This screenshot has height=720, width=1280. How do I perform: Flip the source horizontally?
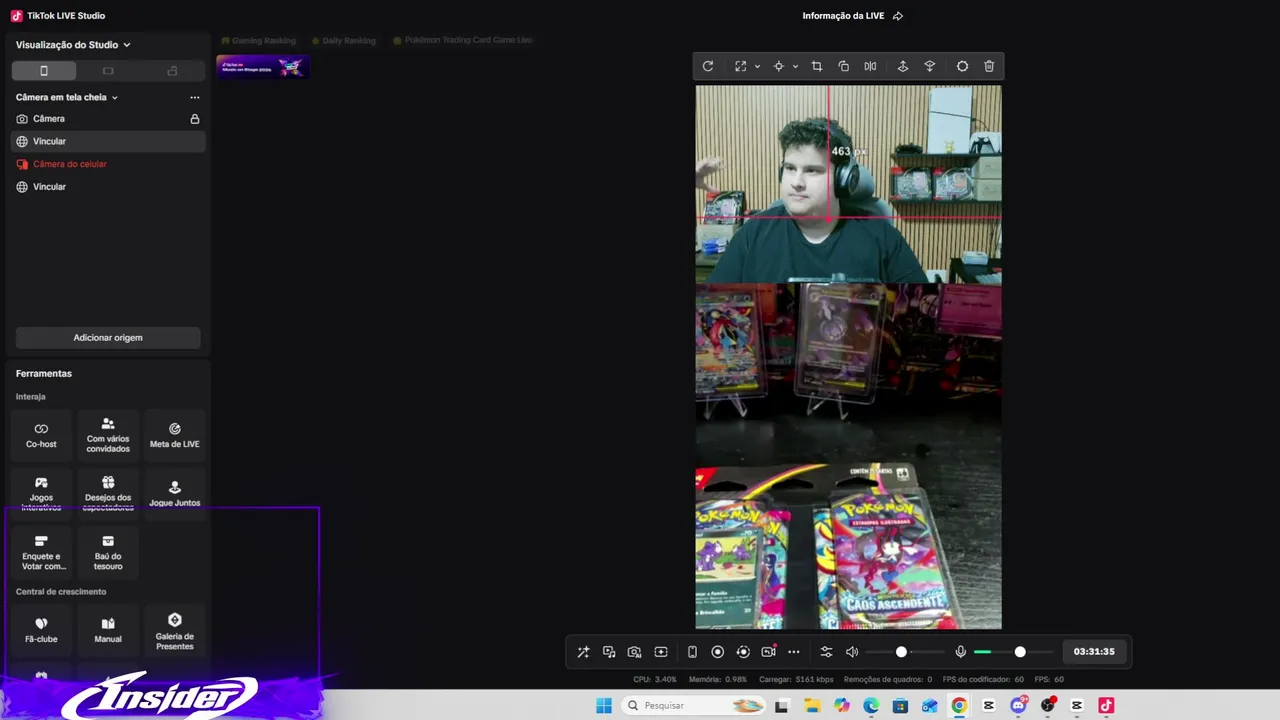pyautogui.click(x=870, y=66)
